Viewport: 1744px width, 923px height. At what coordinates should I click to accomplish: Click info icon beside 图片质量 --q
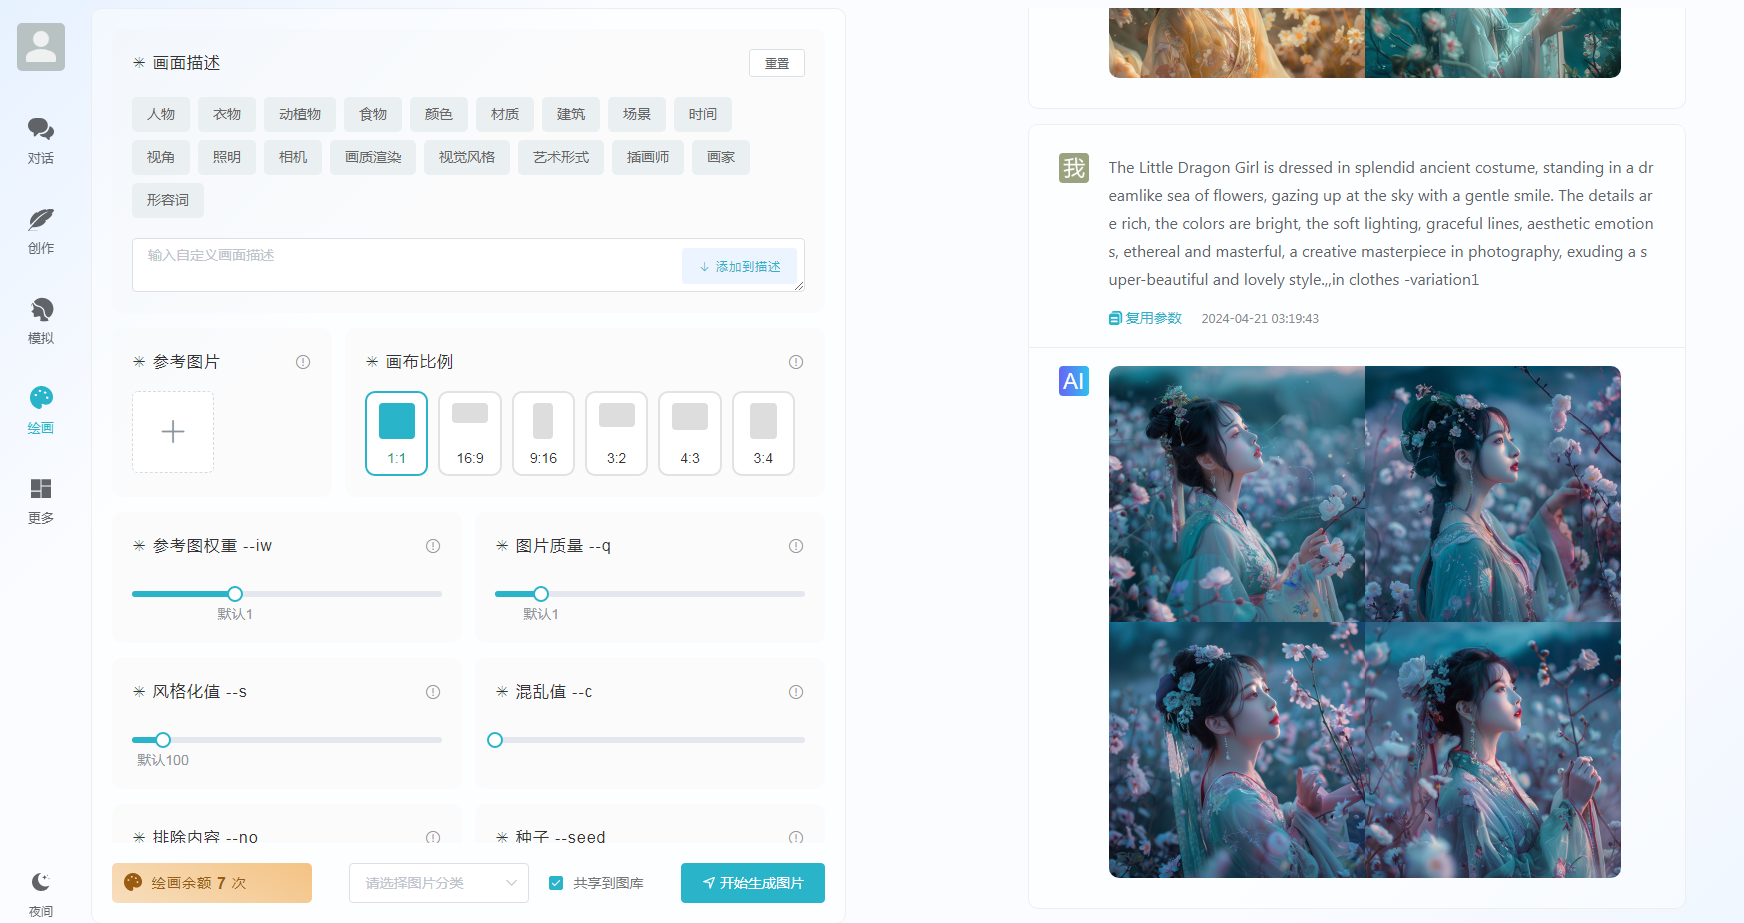pyautogui.click(x=796, y=546)
